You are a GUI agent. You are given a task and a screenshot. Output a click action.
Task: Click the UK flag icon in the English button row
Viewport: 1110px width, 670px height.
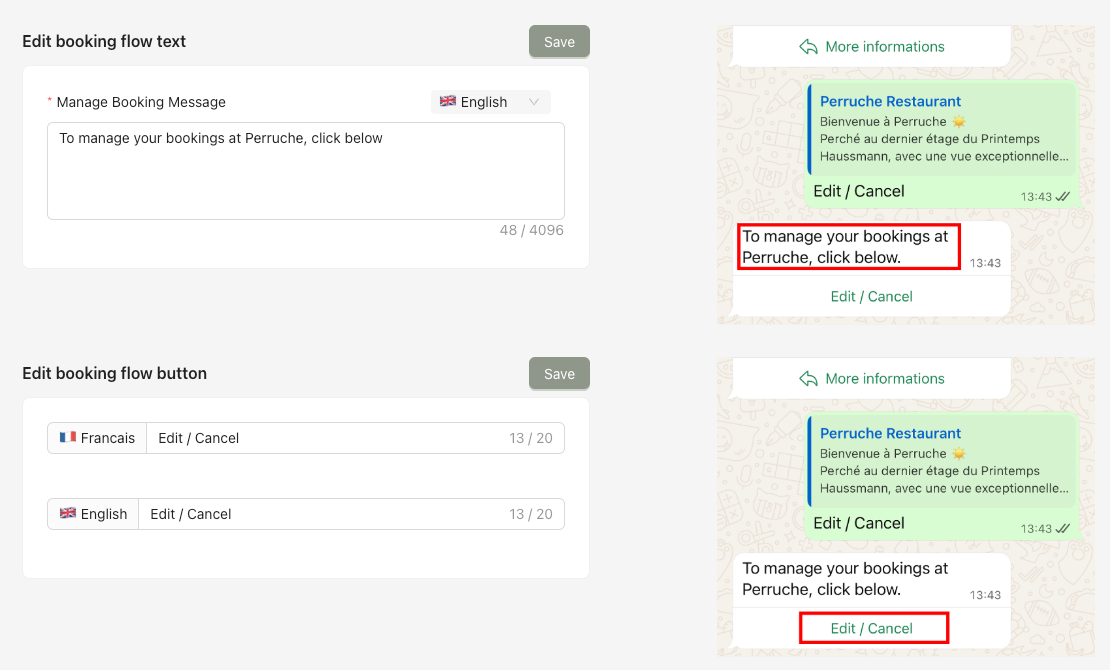pos(68,513)
